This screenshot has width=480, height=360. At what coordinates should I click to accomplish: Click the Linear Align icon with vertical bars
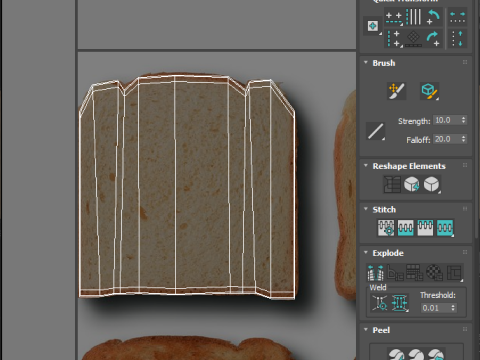coord(414,17)
